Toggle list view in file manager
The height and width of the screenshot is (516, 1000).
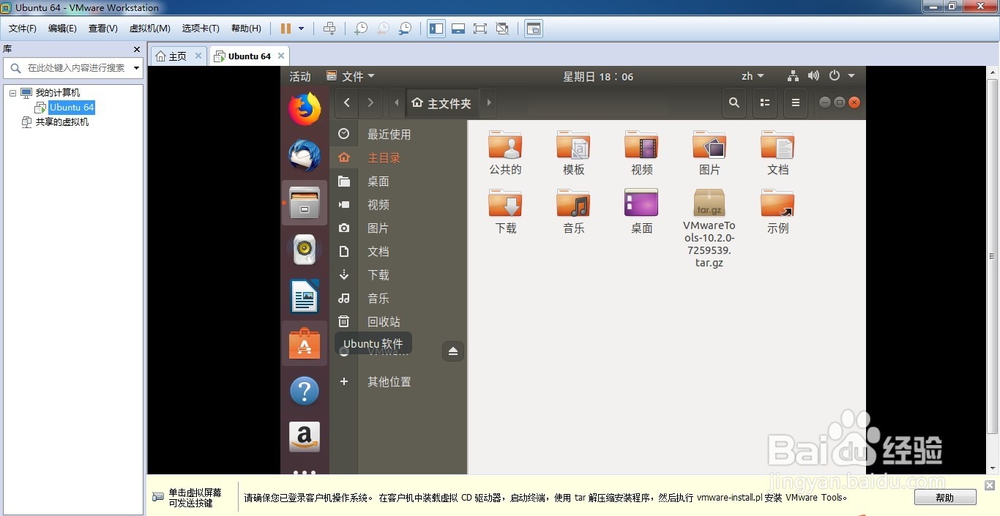click(x=765, y=102)
